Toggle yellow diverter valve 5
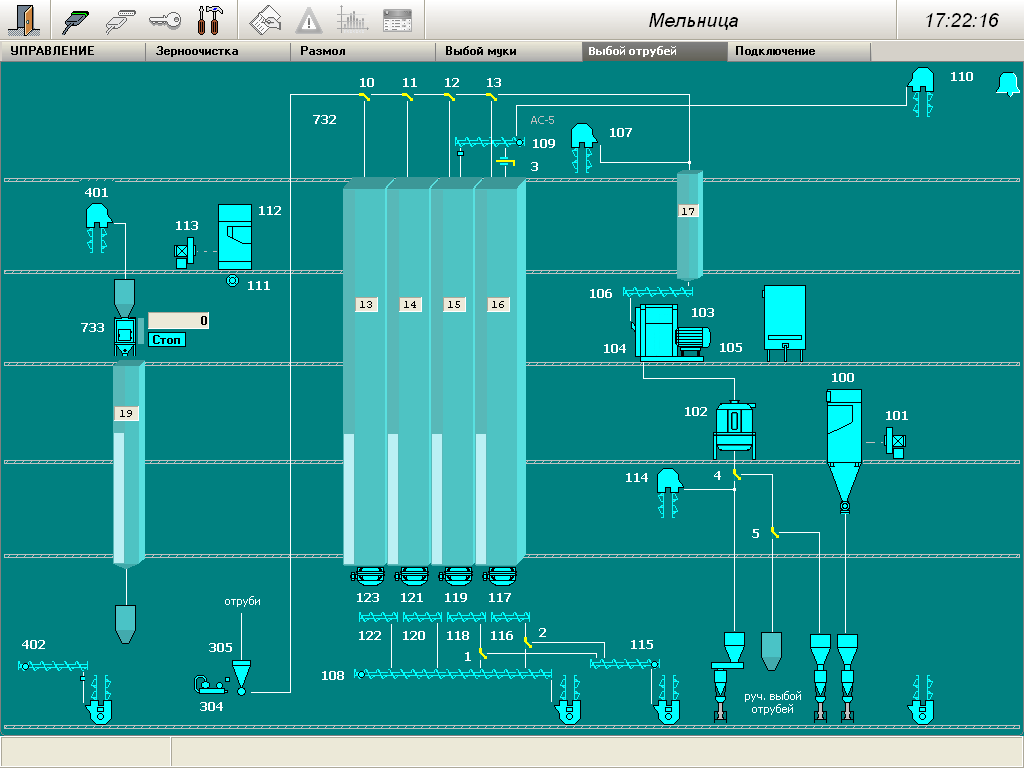 click(x=774, y=534)
